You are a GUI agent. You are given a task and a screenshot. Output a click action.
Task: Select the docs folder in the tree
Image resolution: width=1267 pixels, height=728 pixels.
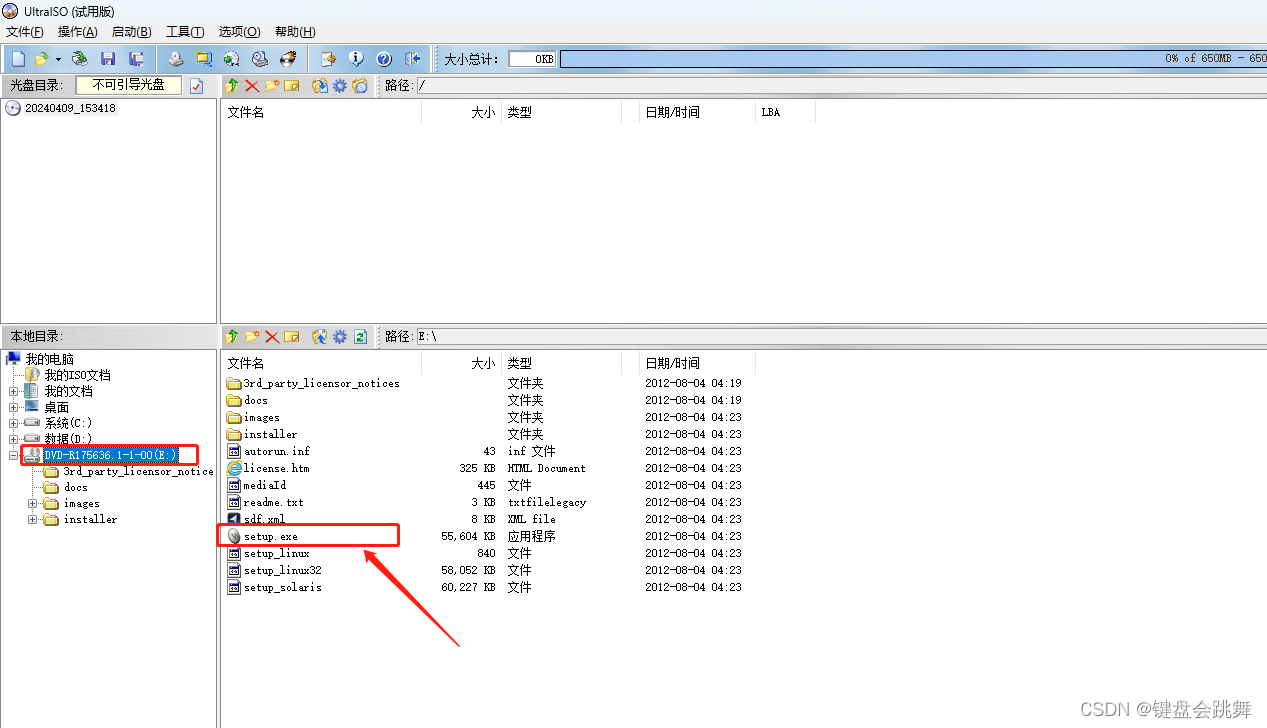[76, 487]
